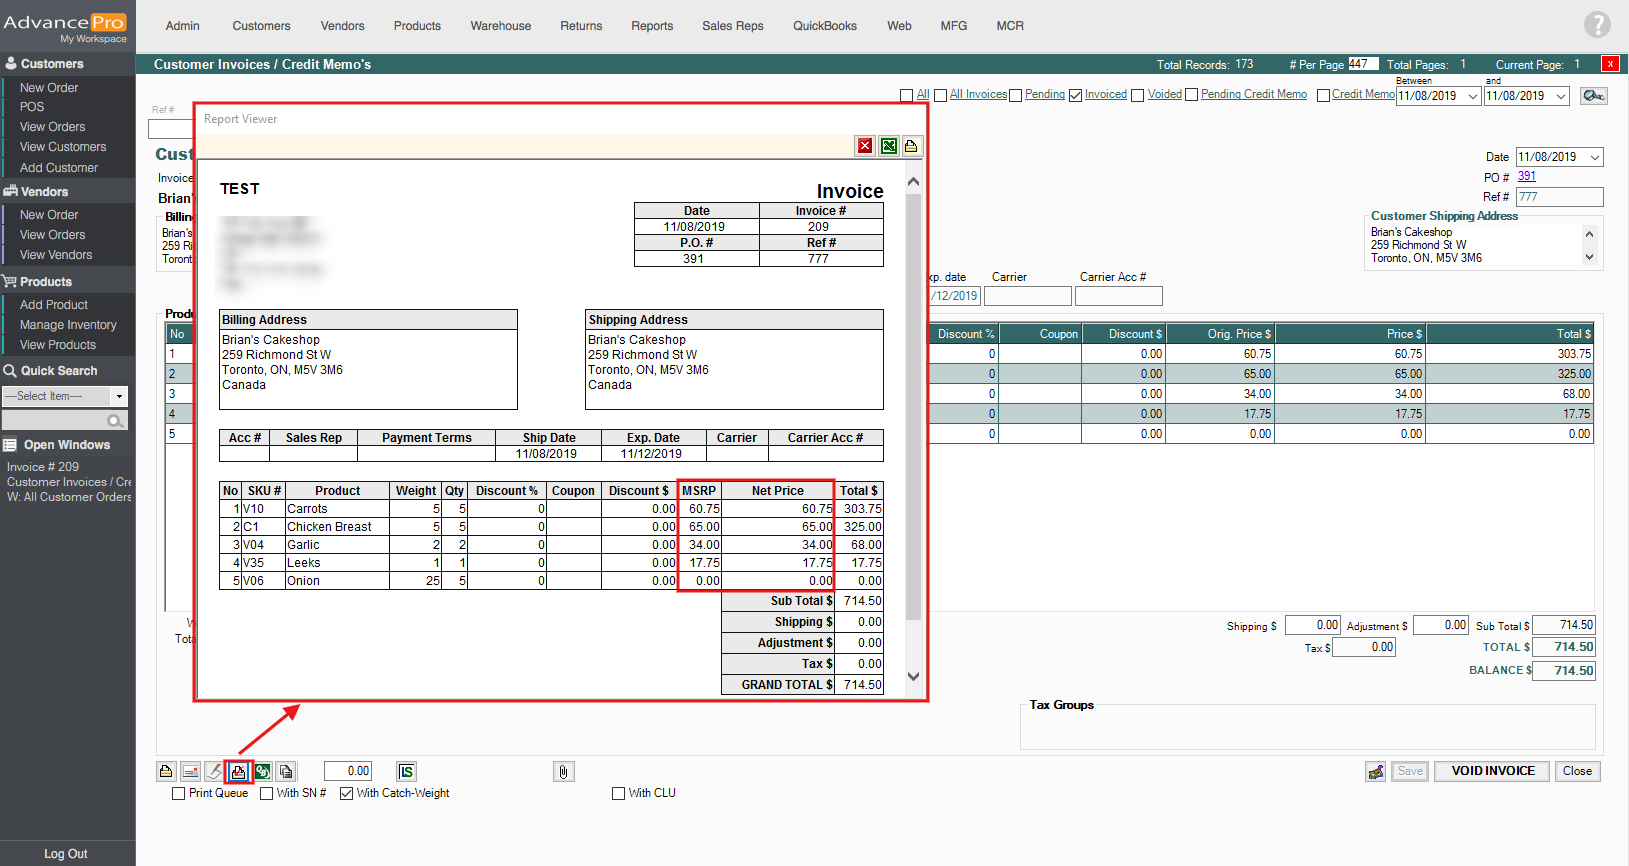This screenshot has height=866, width=1629.
Task: Click the search key icon beside date filters
Action: pos(1593,96)
